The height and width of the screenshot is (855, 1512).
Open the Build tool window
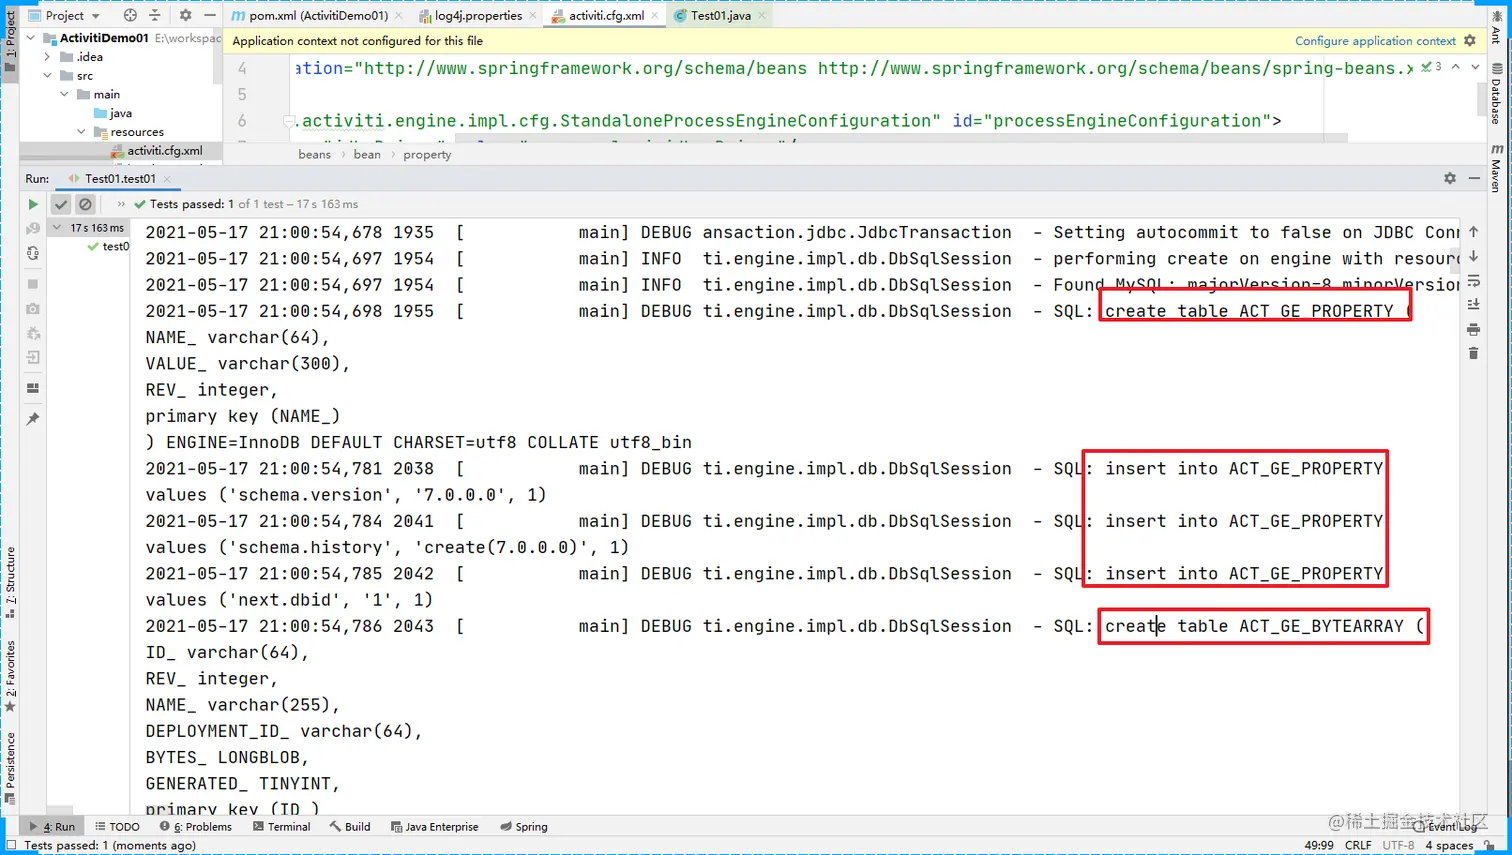(x=350, y=827)
